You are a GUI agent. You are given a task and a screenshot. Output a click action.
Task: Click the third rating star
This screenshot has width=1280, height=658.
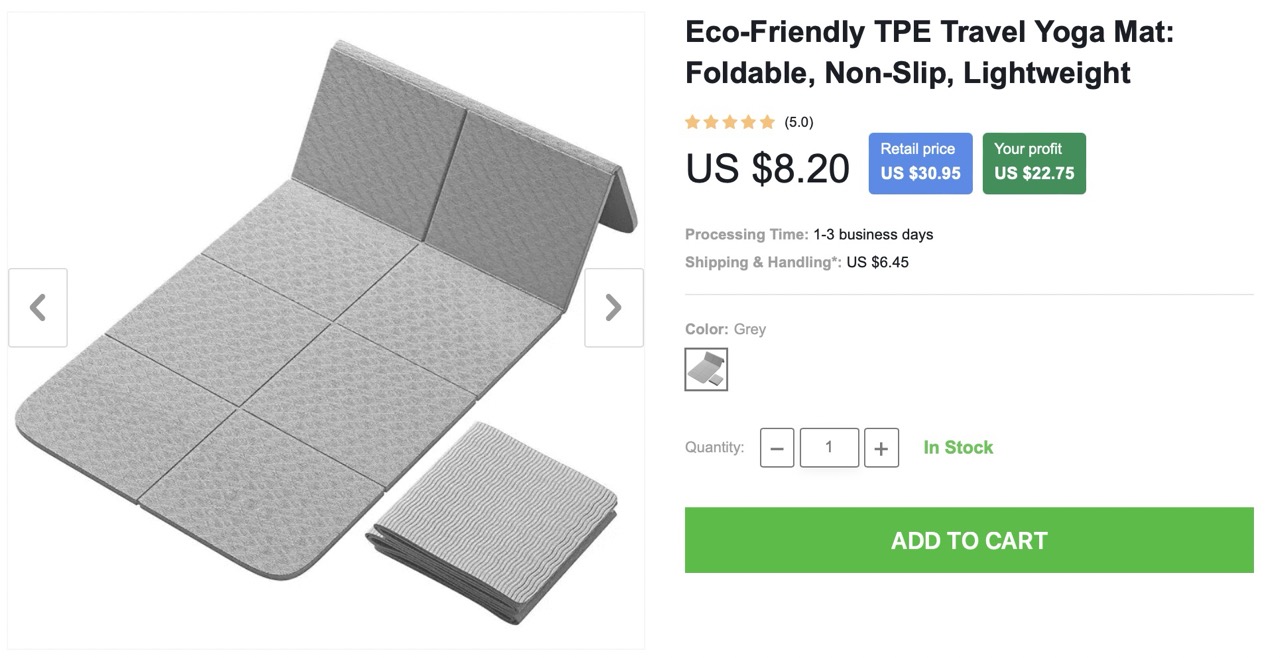click(x=730, y=122)
